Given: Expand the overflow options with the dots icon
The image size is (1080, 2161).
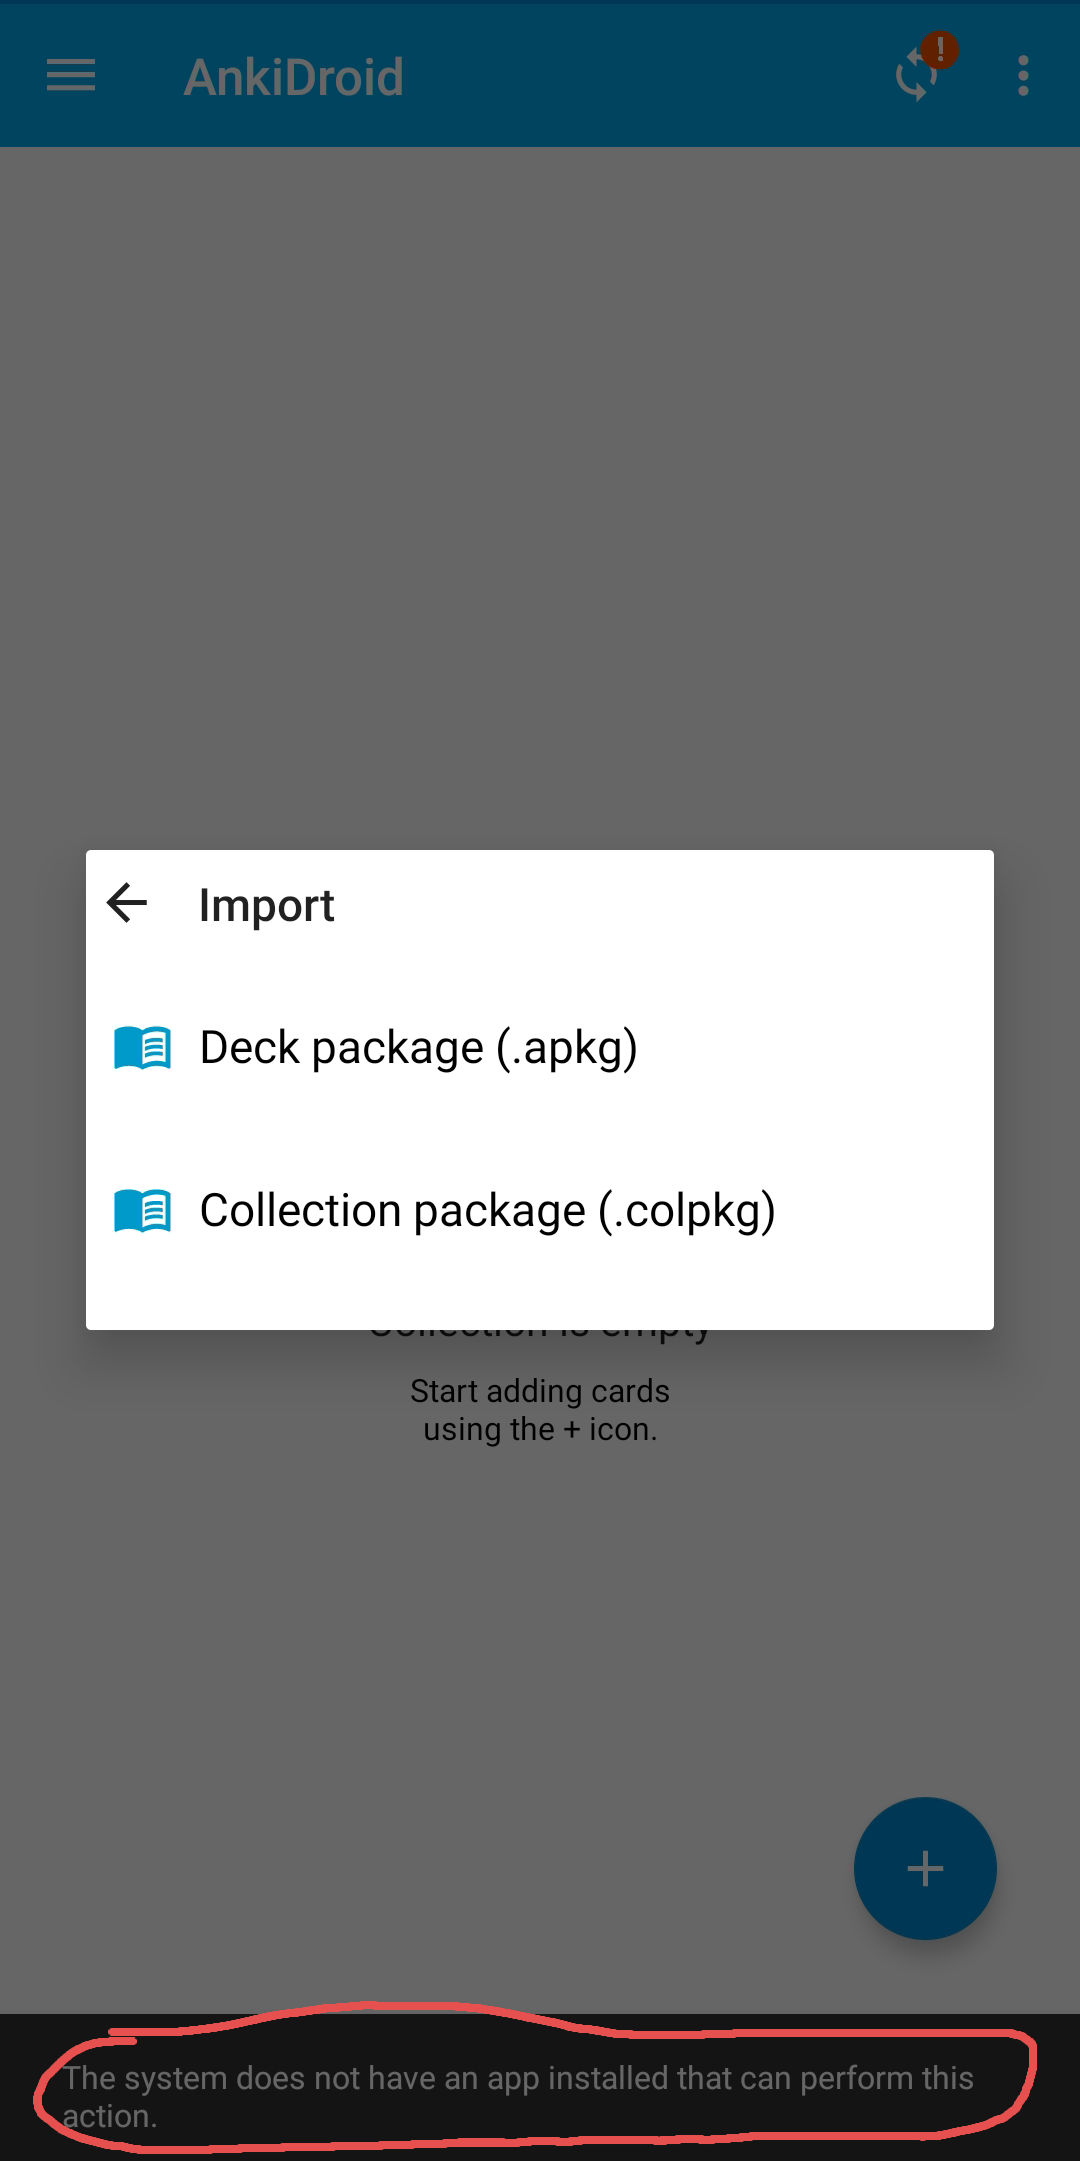Looking at the screenshot, I should click(1022, 76).
